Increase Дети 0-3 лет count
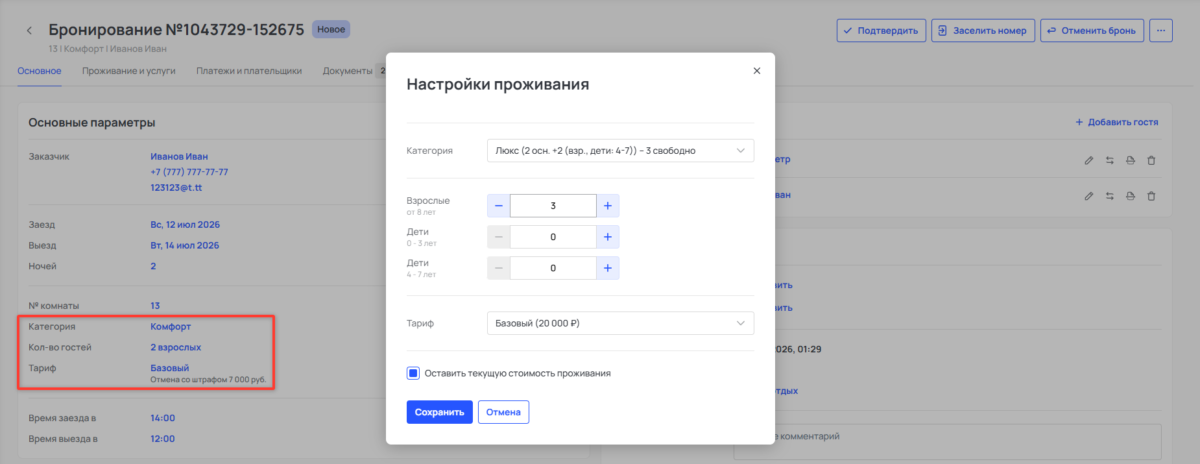The height and width of the screenshot is (464, 1200). point(607,237)
